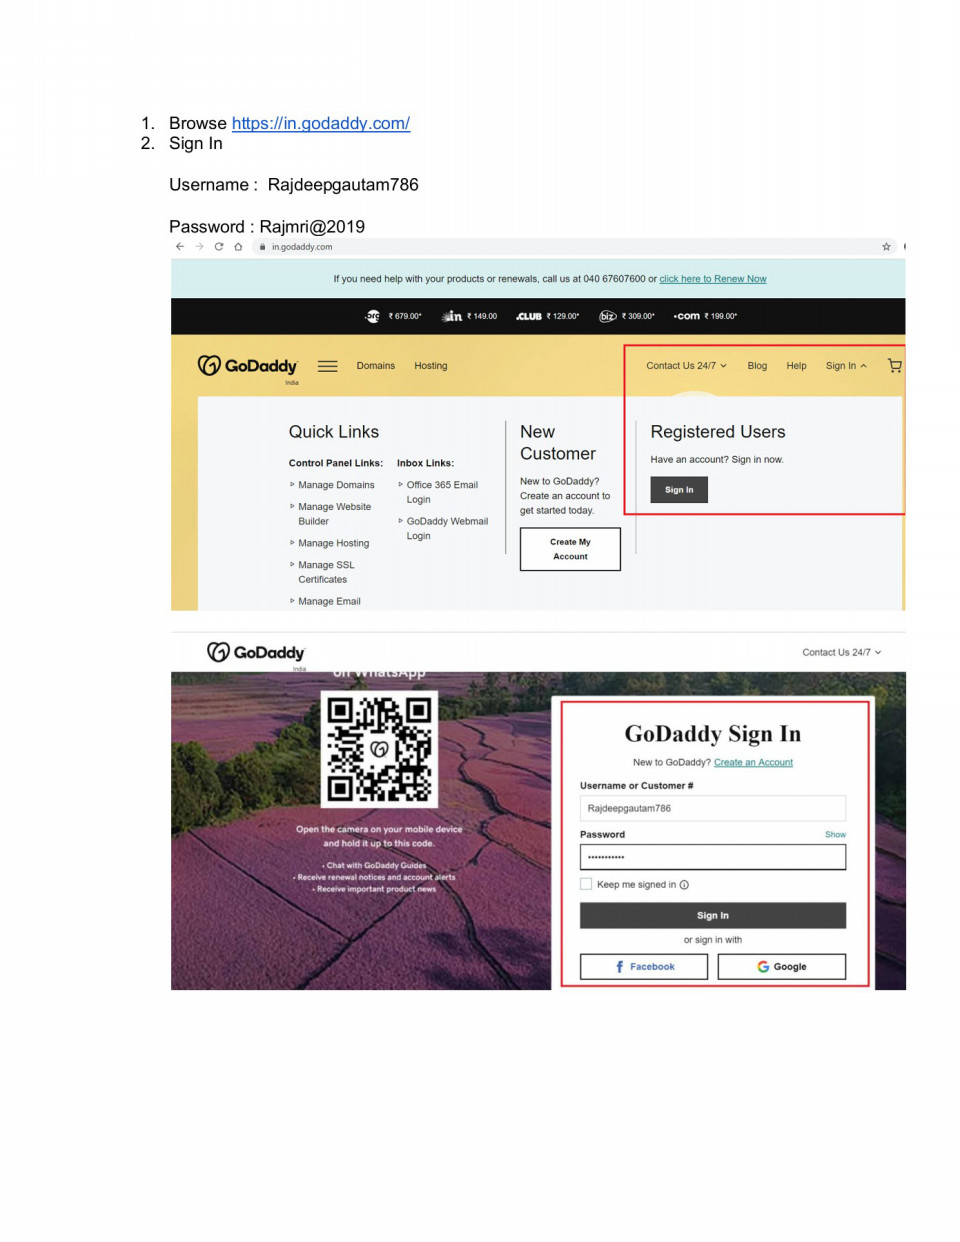Select the .com domain ₹199.00 offer
Image resolution: width=960 pixels, height=1242 pixels.
705,316
